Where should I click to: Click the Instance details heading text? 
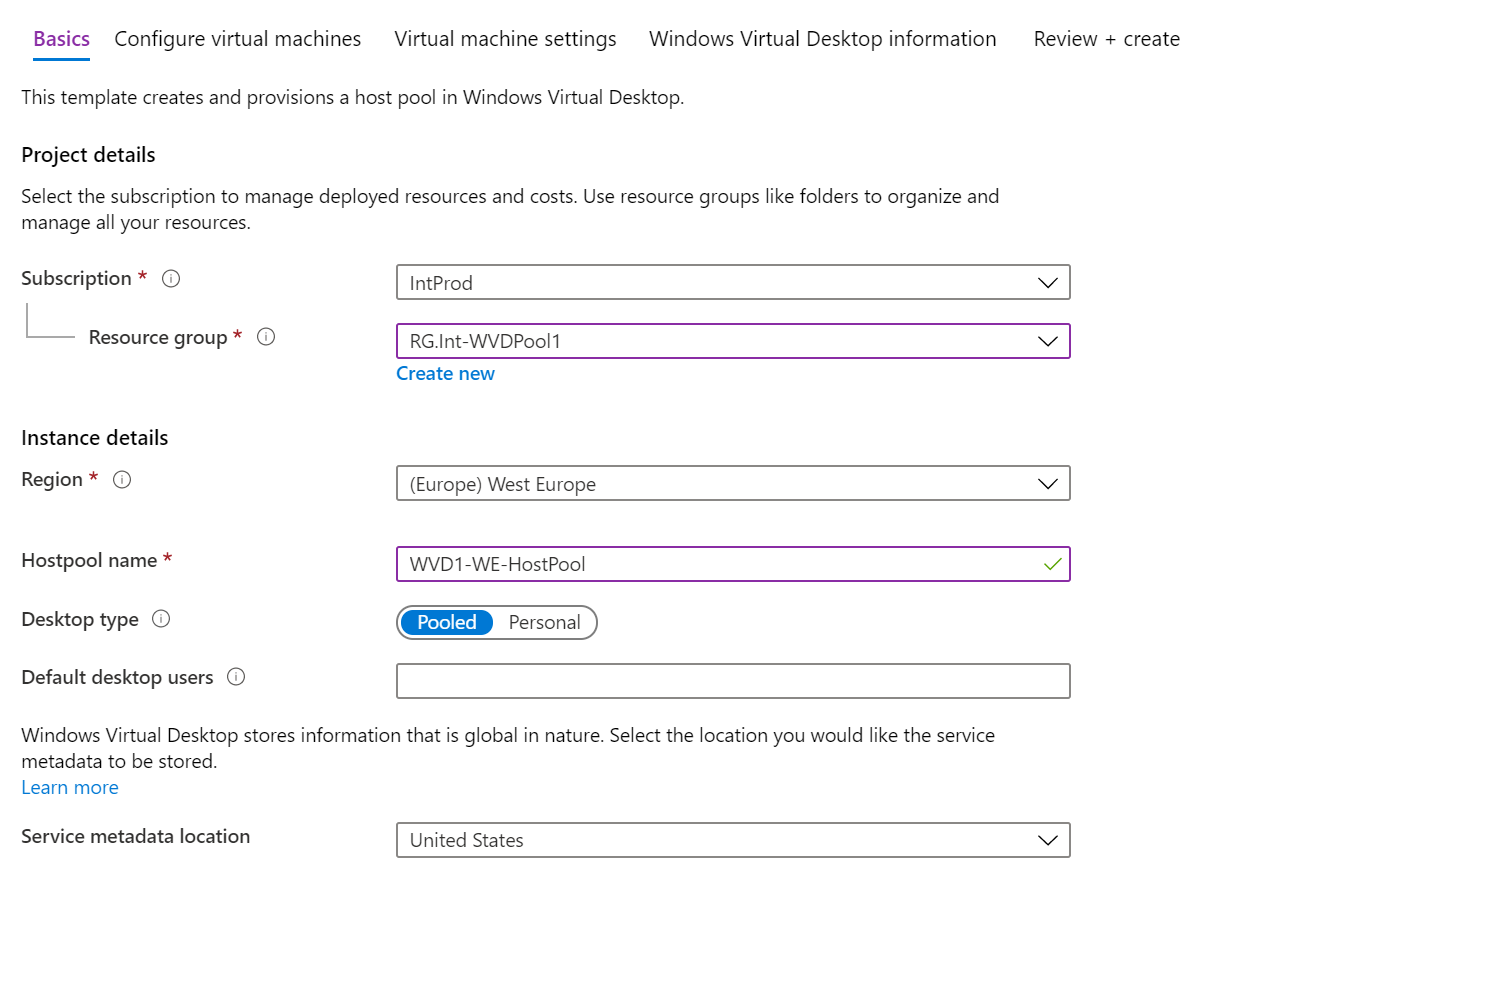pyautogui.click(x=95, y=438)
